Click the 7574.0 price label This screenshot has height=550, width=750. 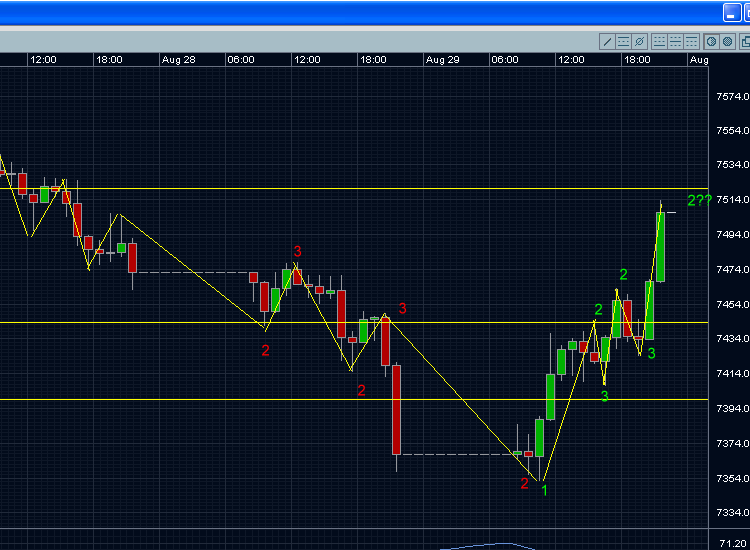732,97
